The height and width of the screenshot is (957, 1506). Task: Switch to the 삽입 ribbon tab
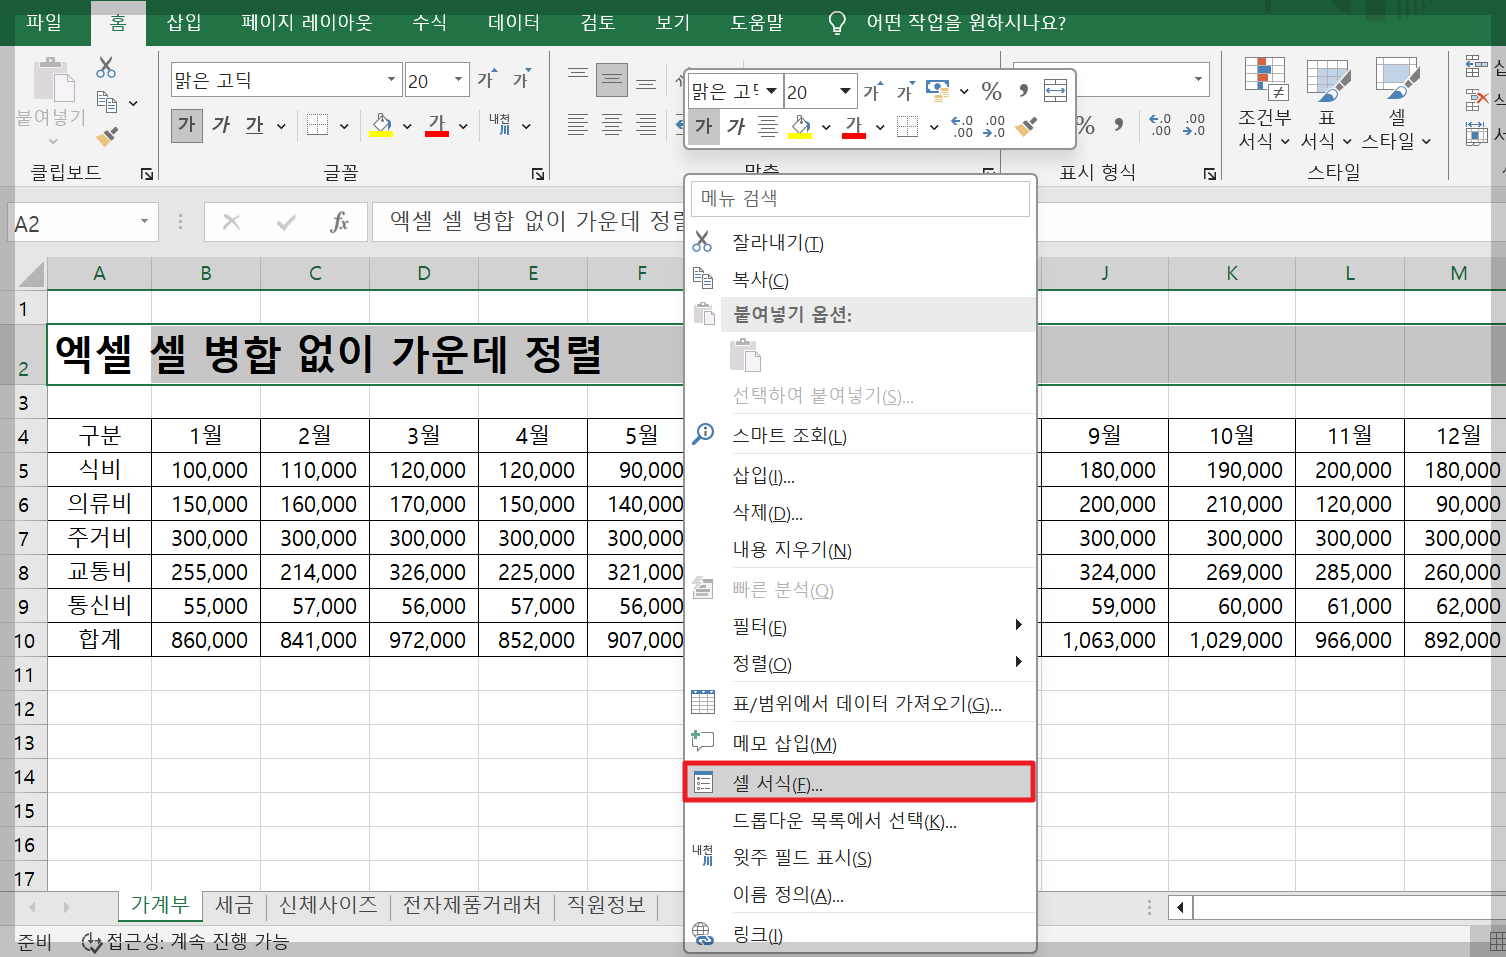pos(182,22)
